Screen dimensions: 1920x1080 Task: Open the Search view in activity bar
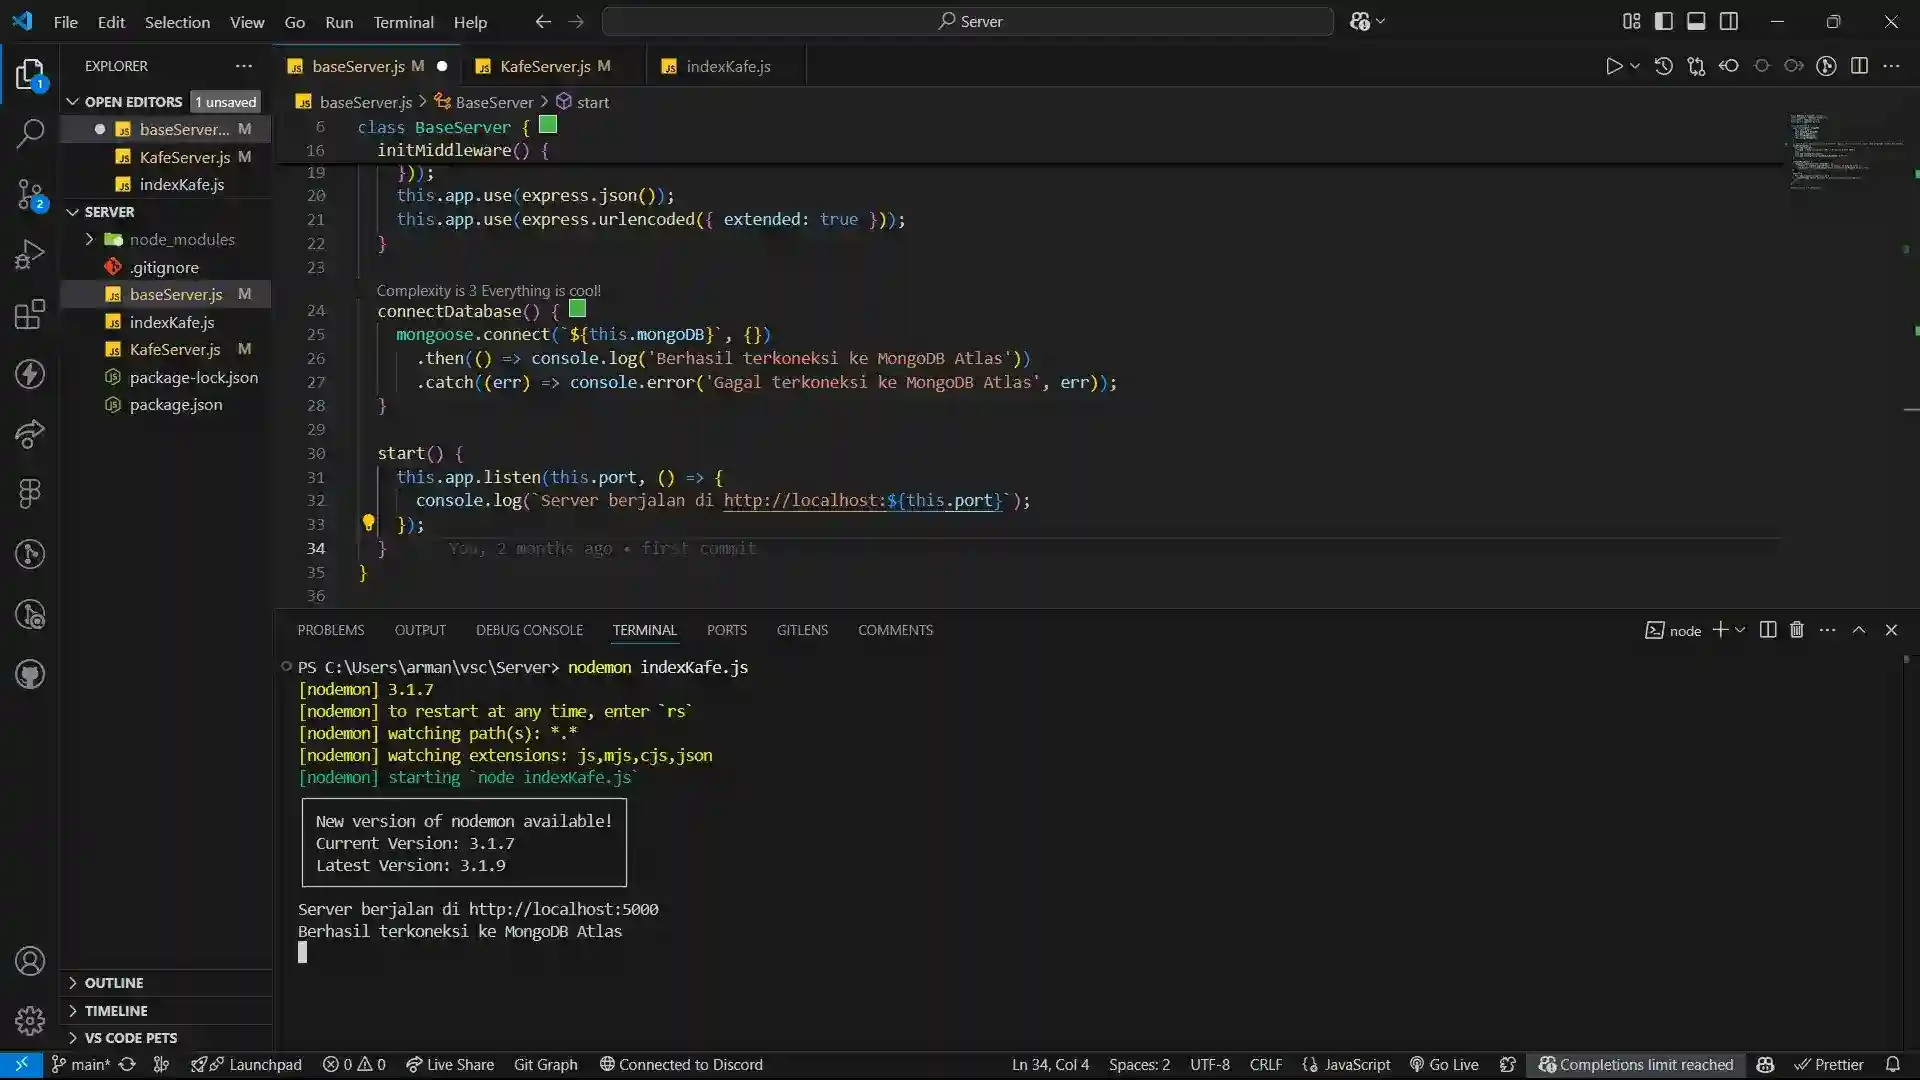[x=30, y=133]
